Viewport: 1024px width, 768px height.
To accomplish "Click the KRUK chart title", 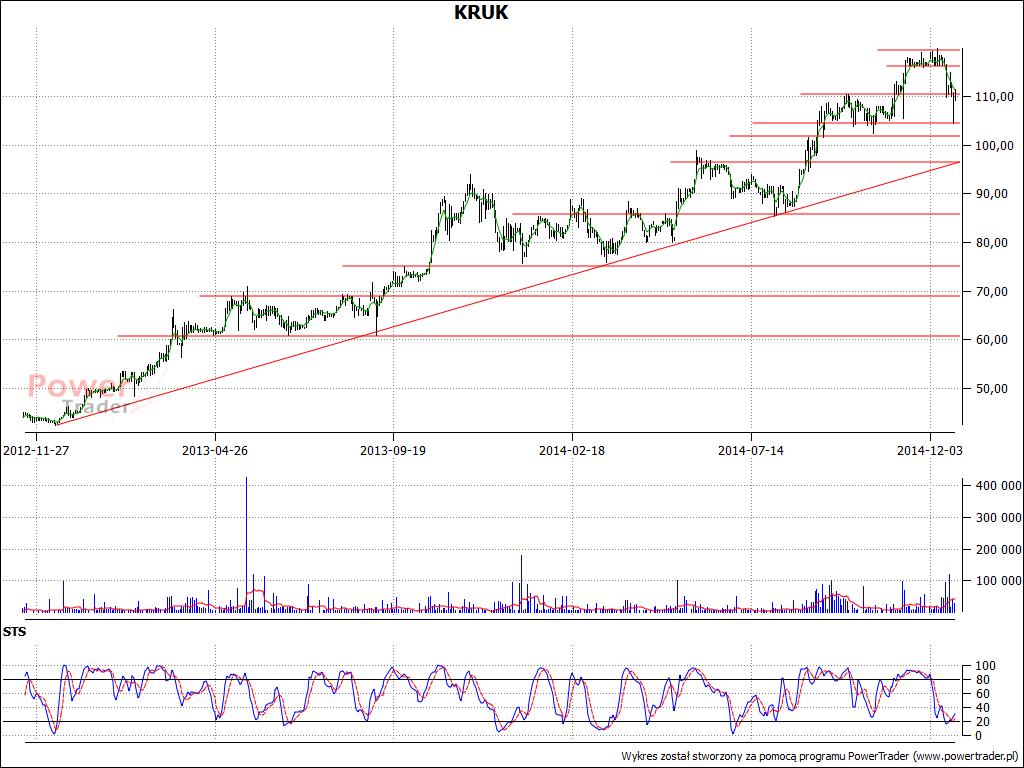I will pyautogui.click(x=481, y=12).
